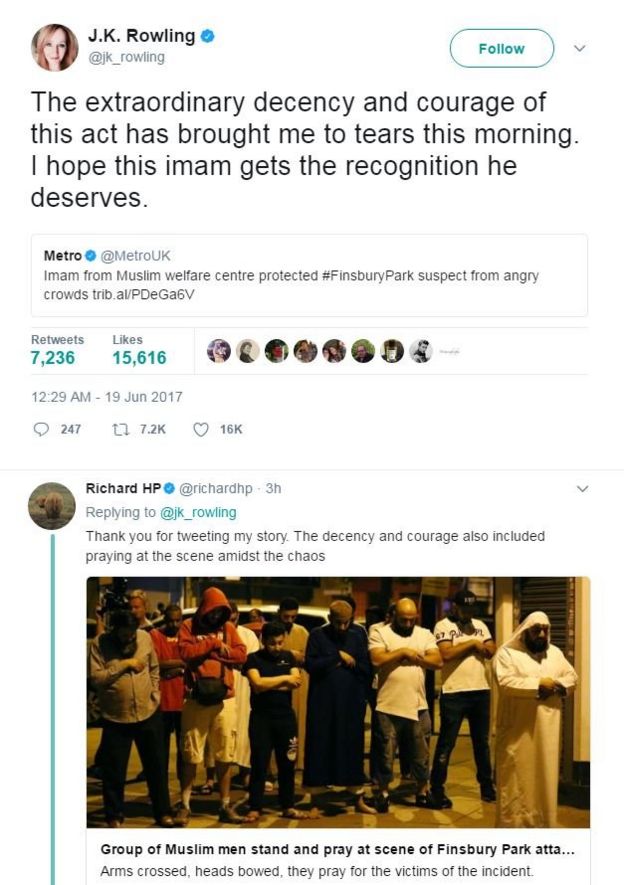This screenshot has width=624, height=885.
Task: Click the 12:29 AM - 19 Jun 2017 timestamp
Action: click(x=107, y=397)
